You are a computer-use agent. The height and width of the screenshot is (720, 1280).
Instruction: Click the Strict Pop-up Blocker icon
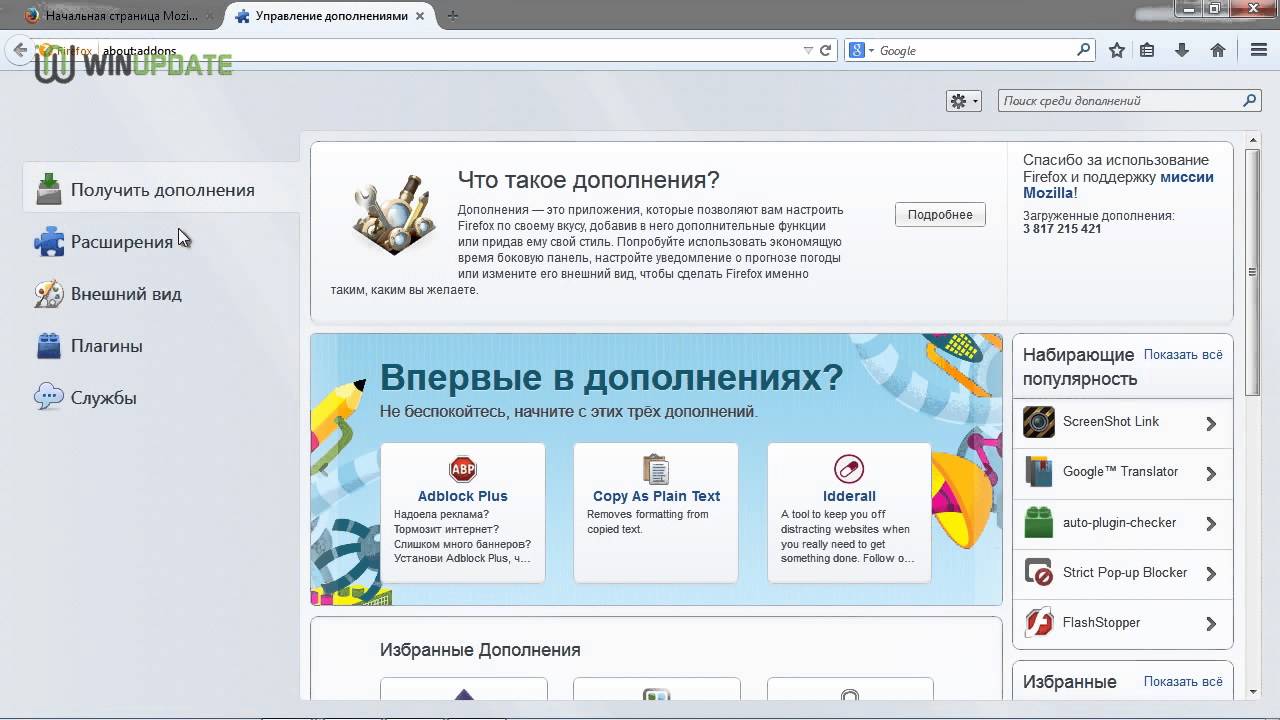point(1039,572)
